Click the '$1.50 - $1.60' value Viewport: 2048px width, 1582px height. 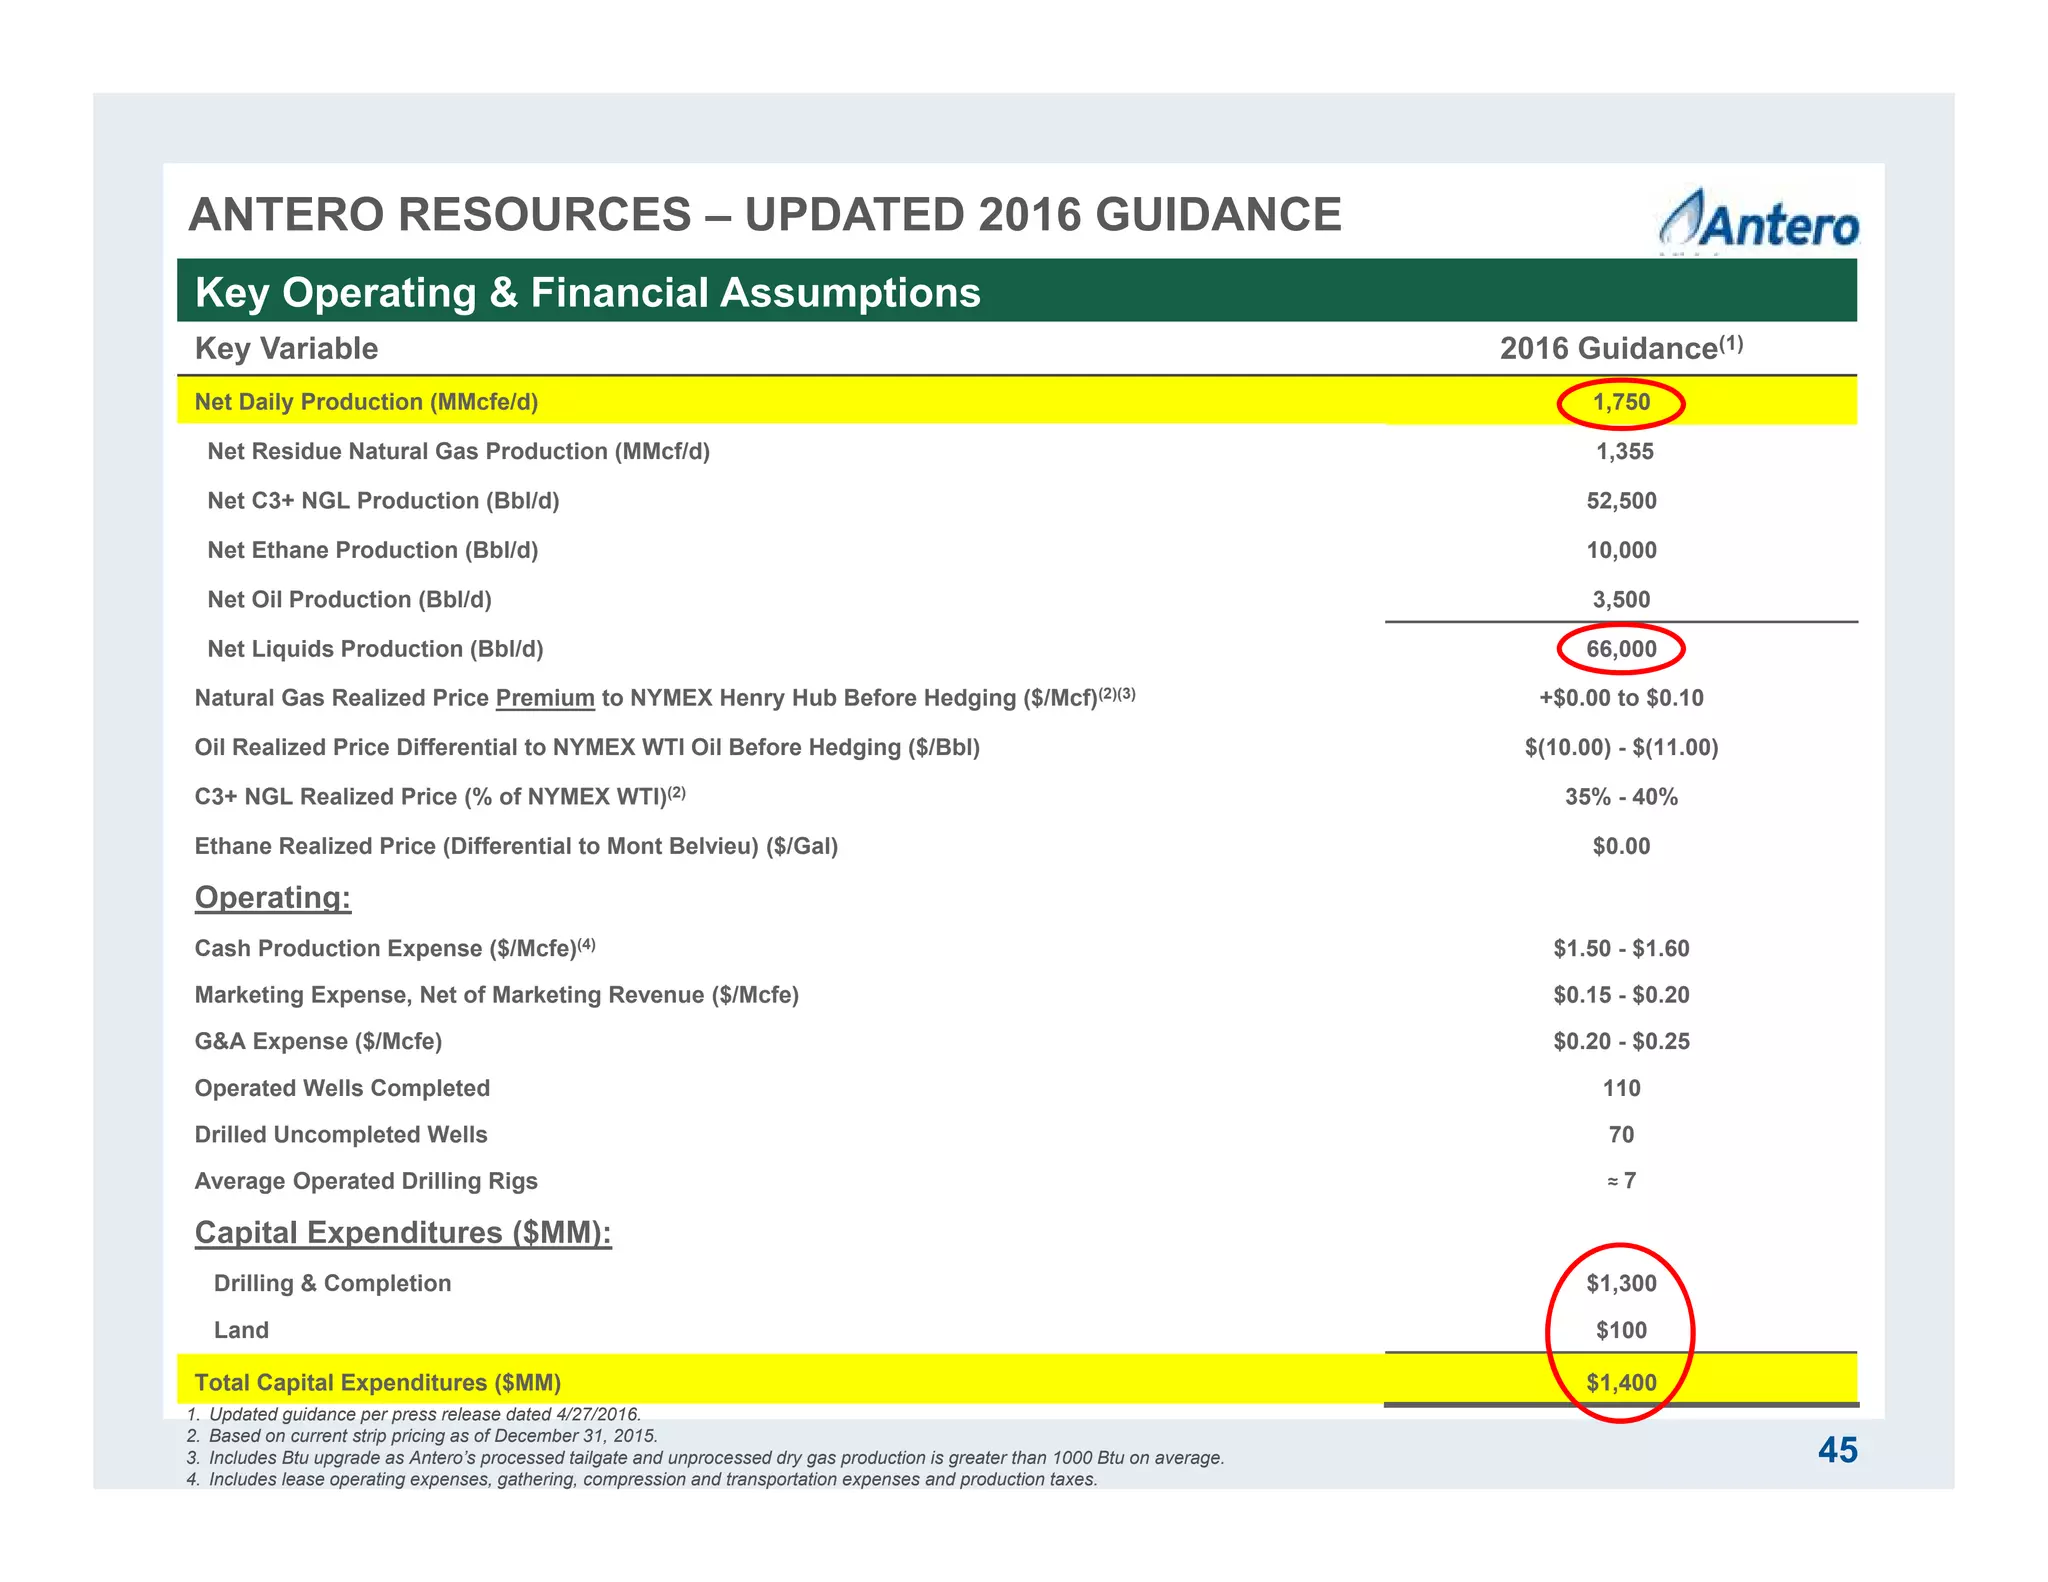coord(1621,948)
